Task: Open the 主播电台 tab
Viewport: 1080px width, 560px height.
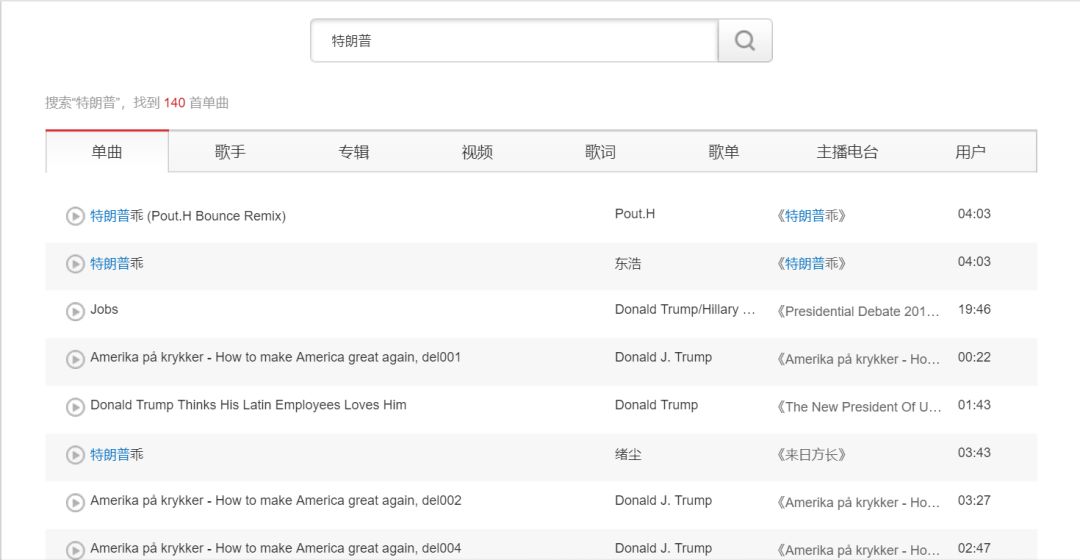Action: tap(847, 152)
